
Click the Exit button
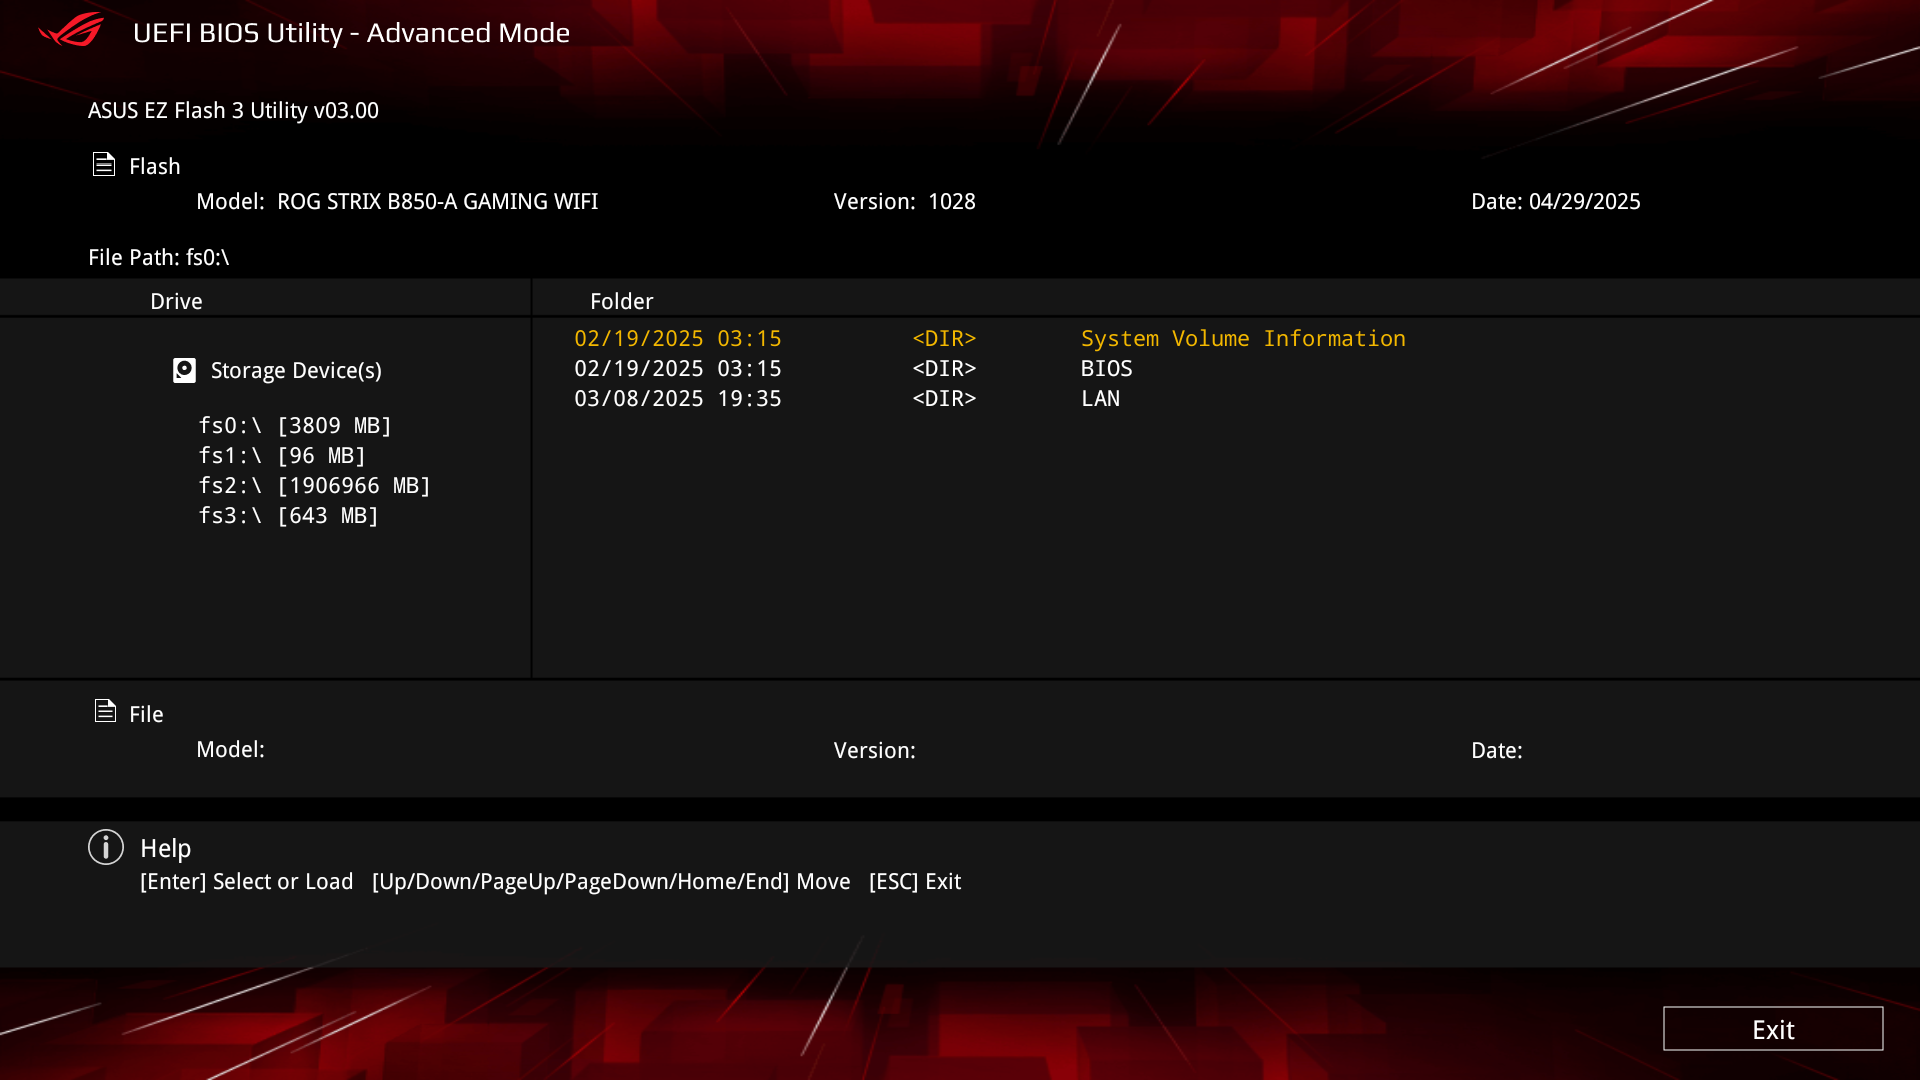point(1773,1029)
